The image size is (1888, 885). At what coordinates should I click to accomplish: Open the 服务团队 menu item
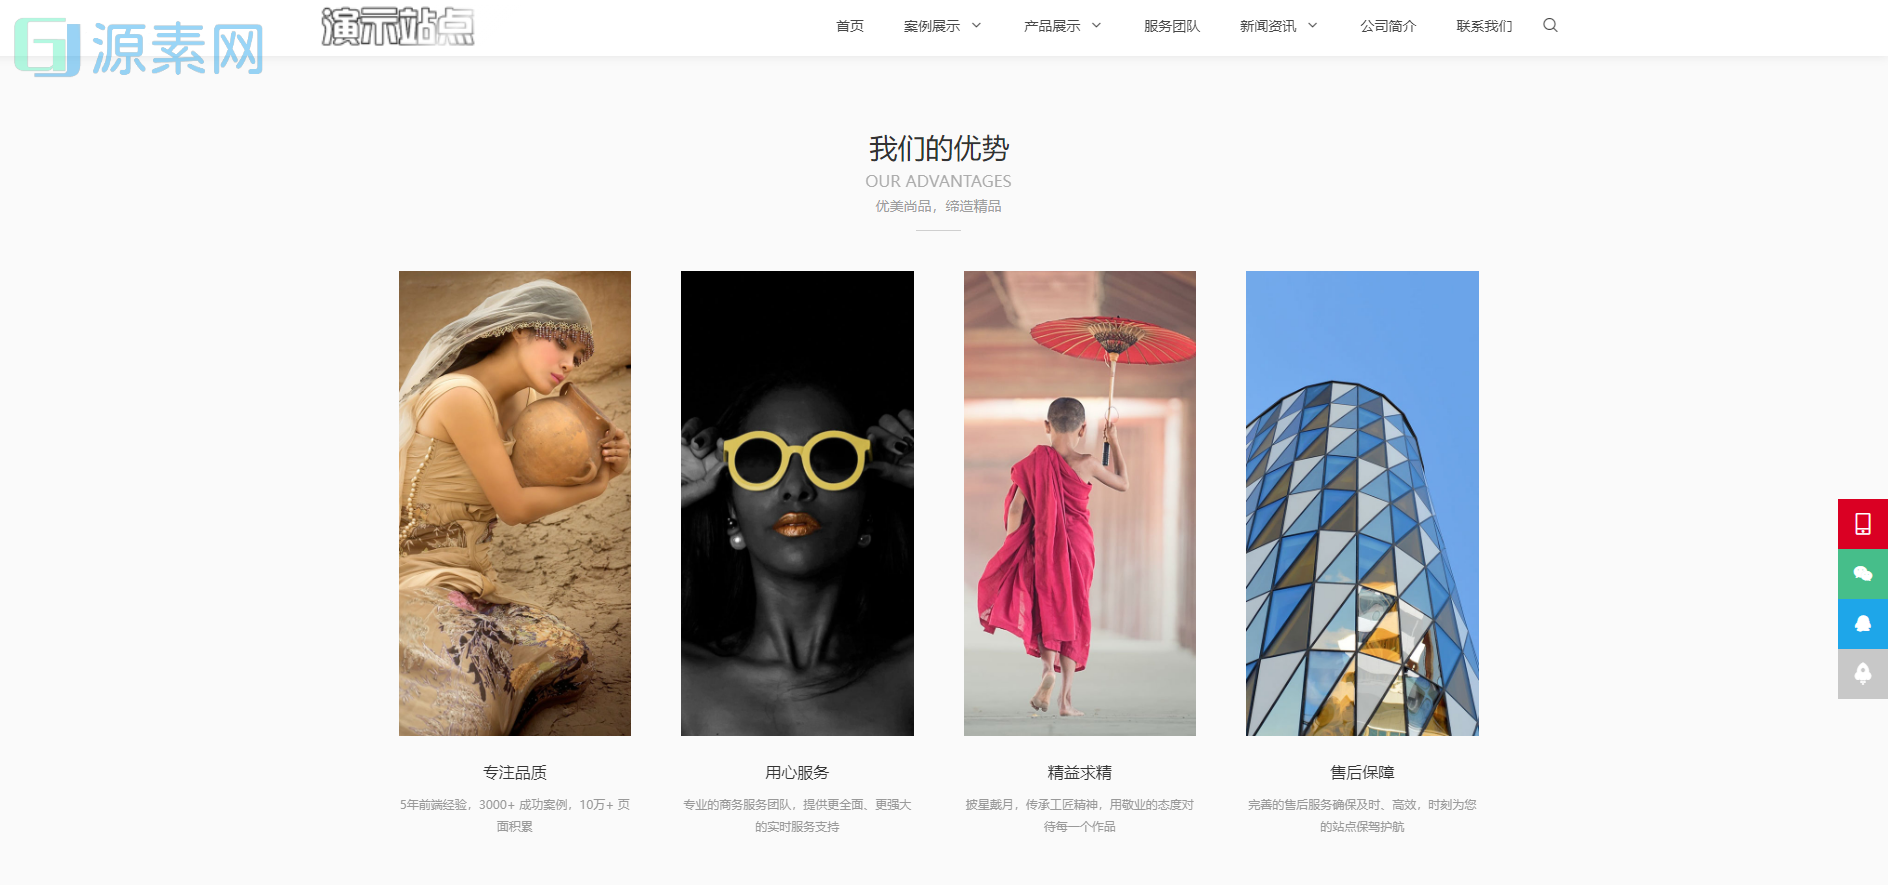(1172, 26)
